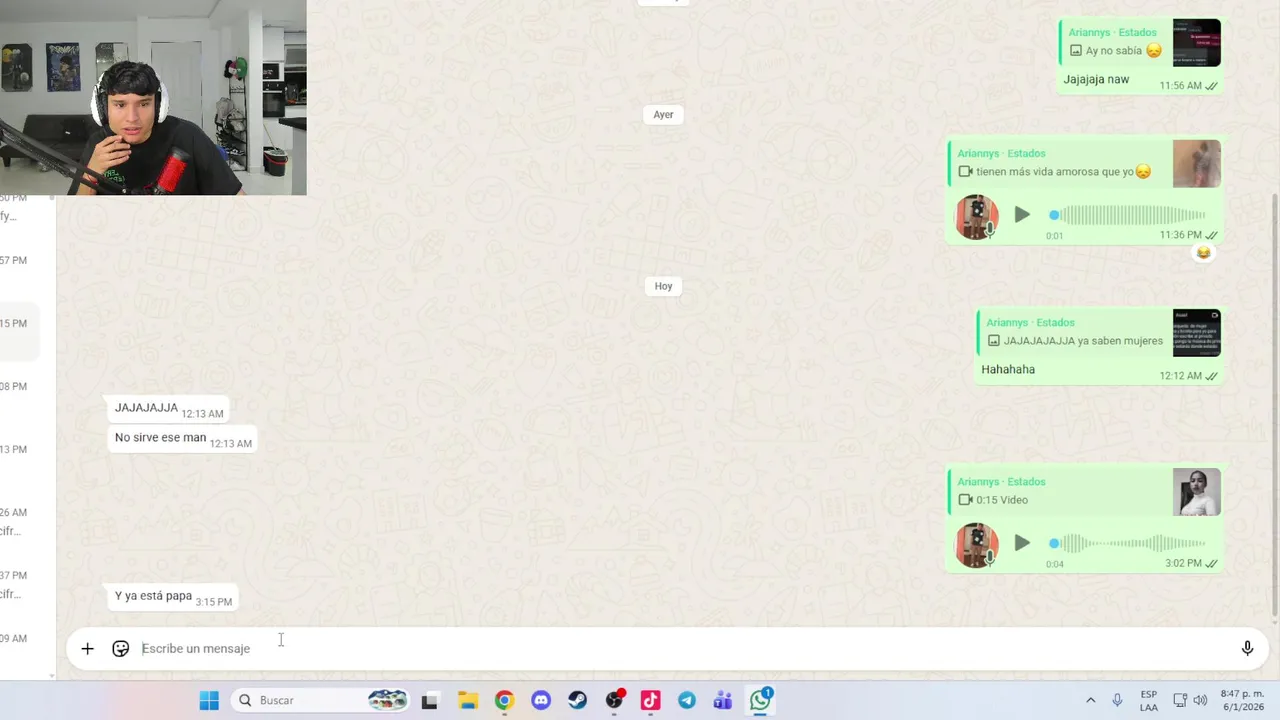Screen dimensions: 1280x720
Task: Open quoted '0:15 Video' status reply
Action: click(1085, 492)
